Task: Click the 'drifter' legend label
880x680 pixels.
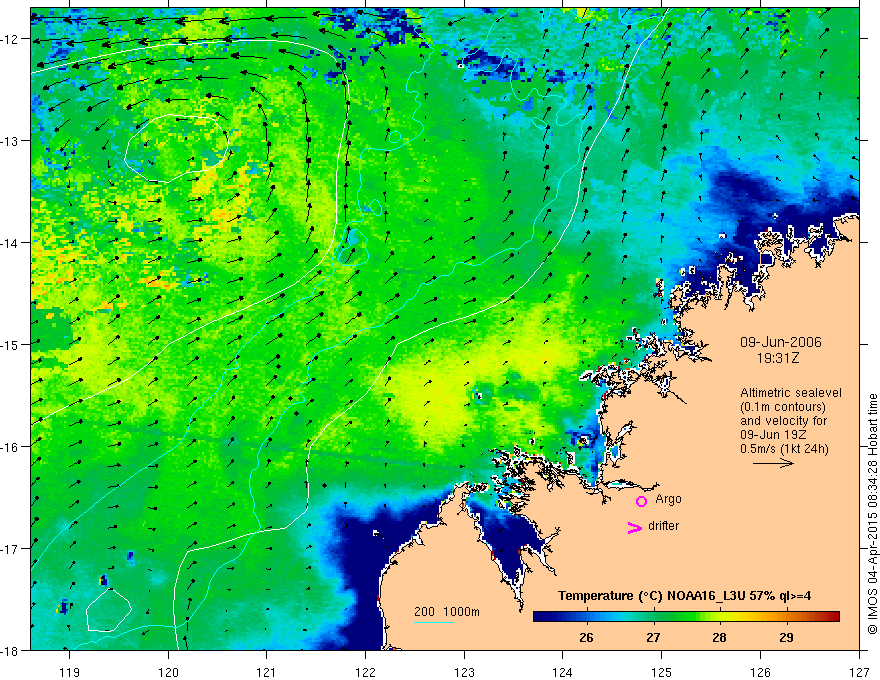Action: tap(663, 526)
